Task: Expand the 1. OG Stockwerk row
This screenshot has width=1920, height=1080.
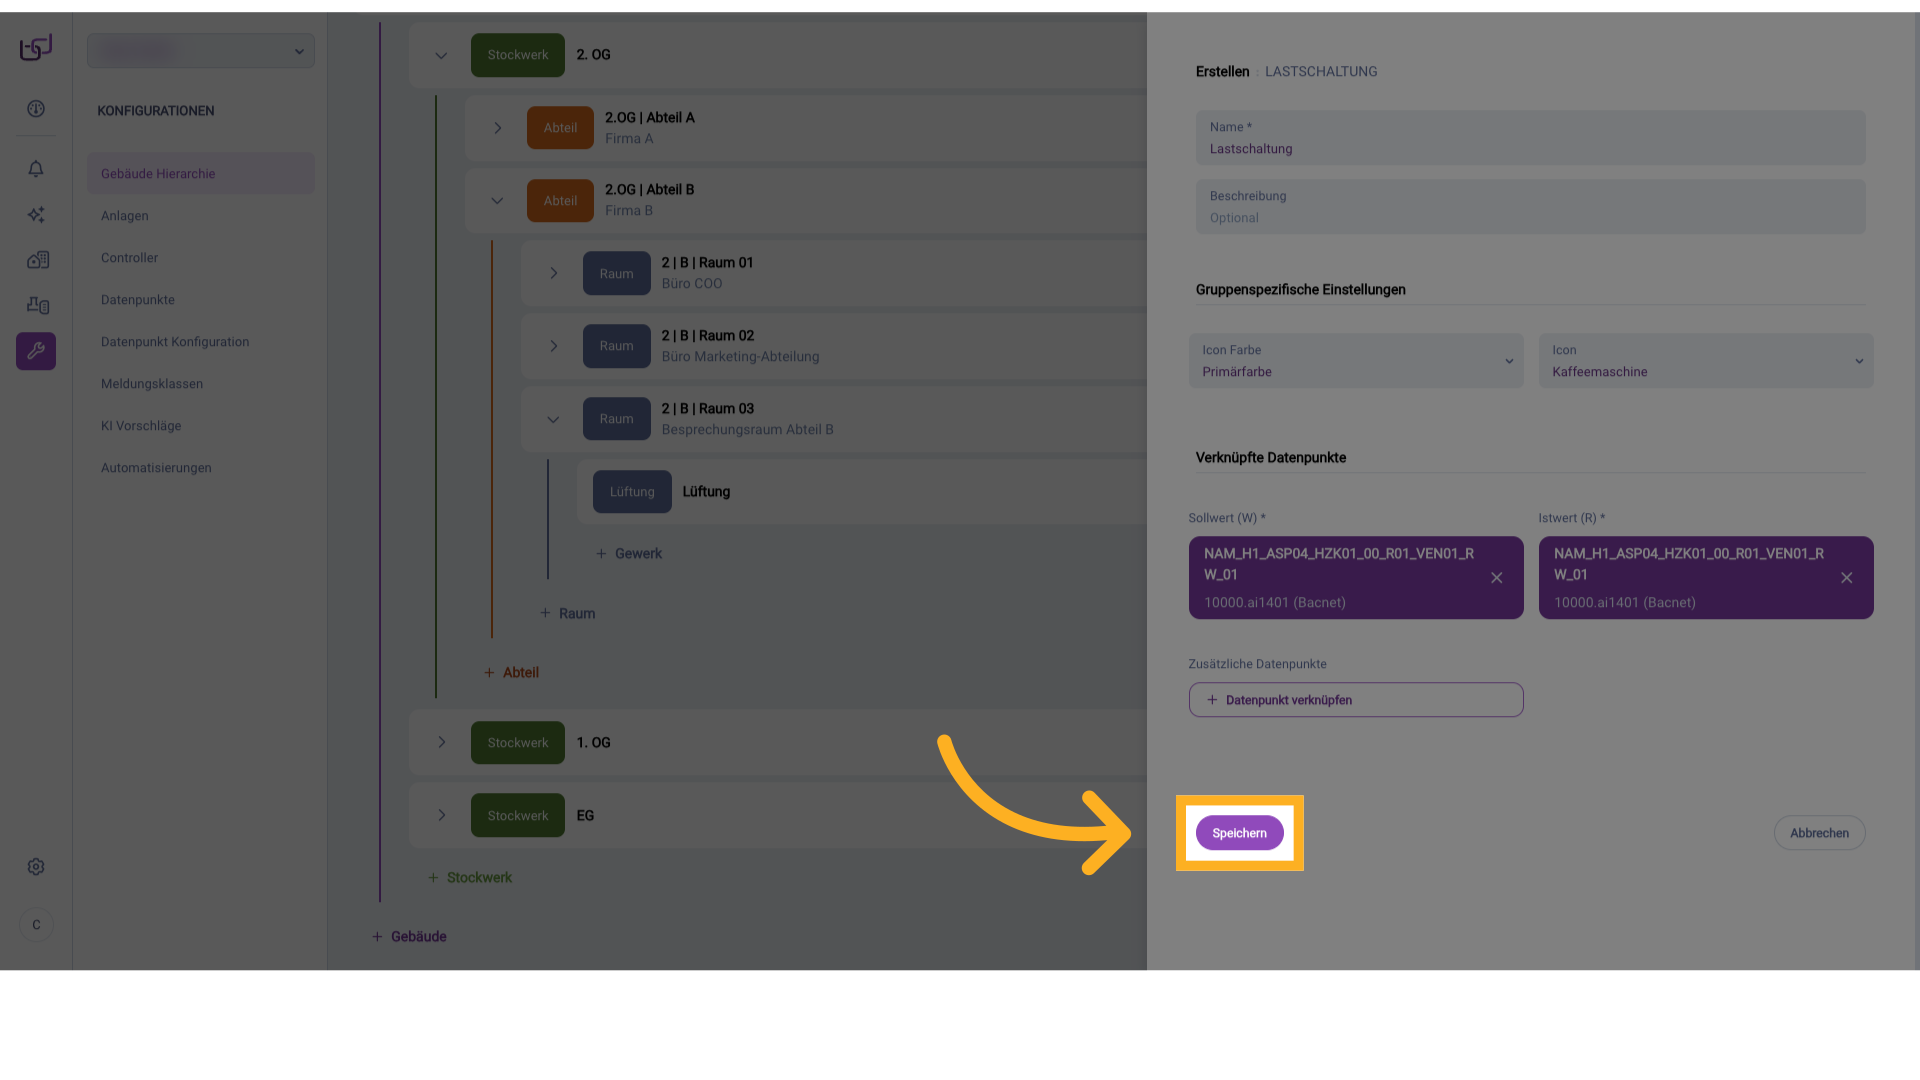Action: pos(441,743)
